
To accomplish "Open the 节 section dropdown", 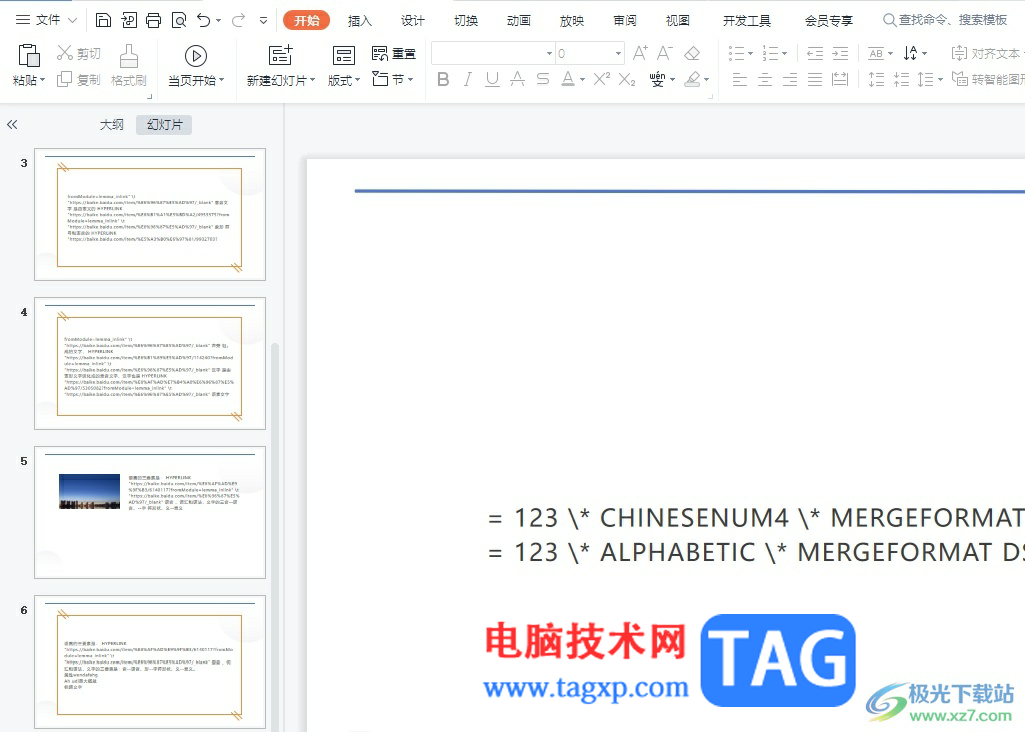I will click(x=393, y=80).
